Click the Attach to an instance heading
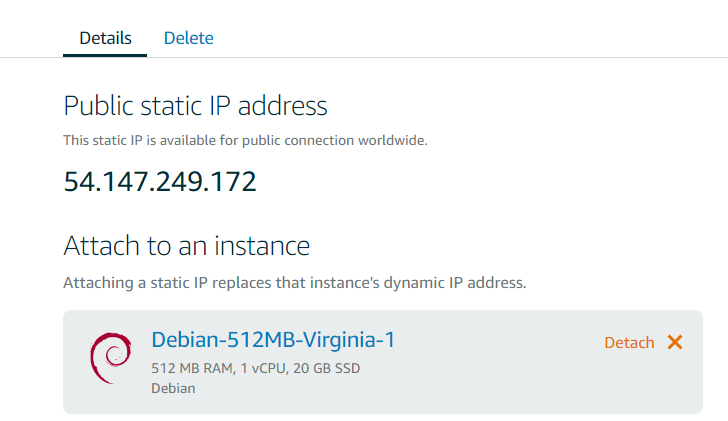The height and width of the screenshot is (421, 728). [186, 246]
